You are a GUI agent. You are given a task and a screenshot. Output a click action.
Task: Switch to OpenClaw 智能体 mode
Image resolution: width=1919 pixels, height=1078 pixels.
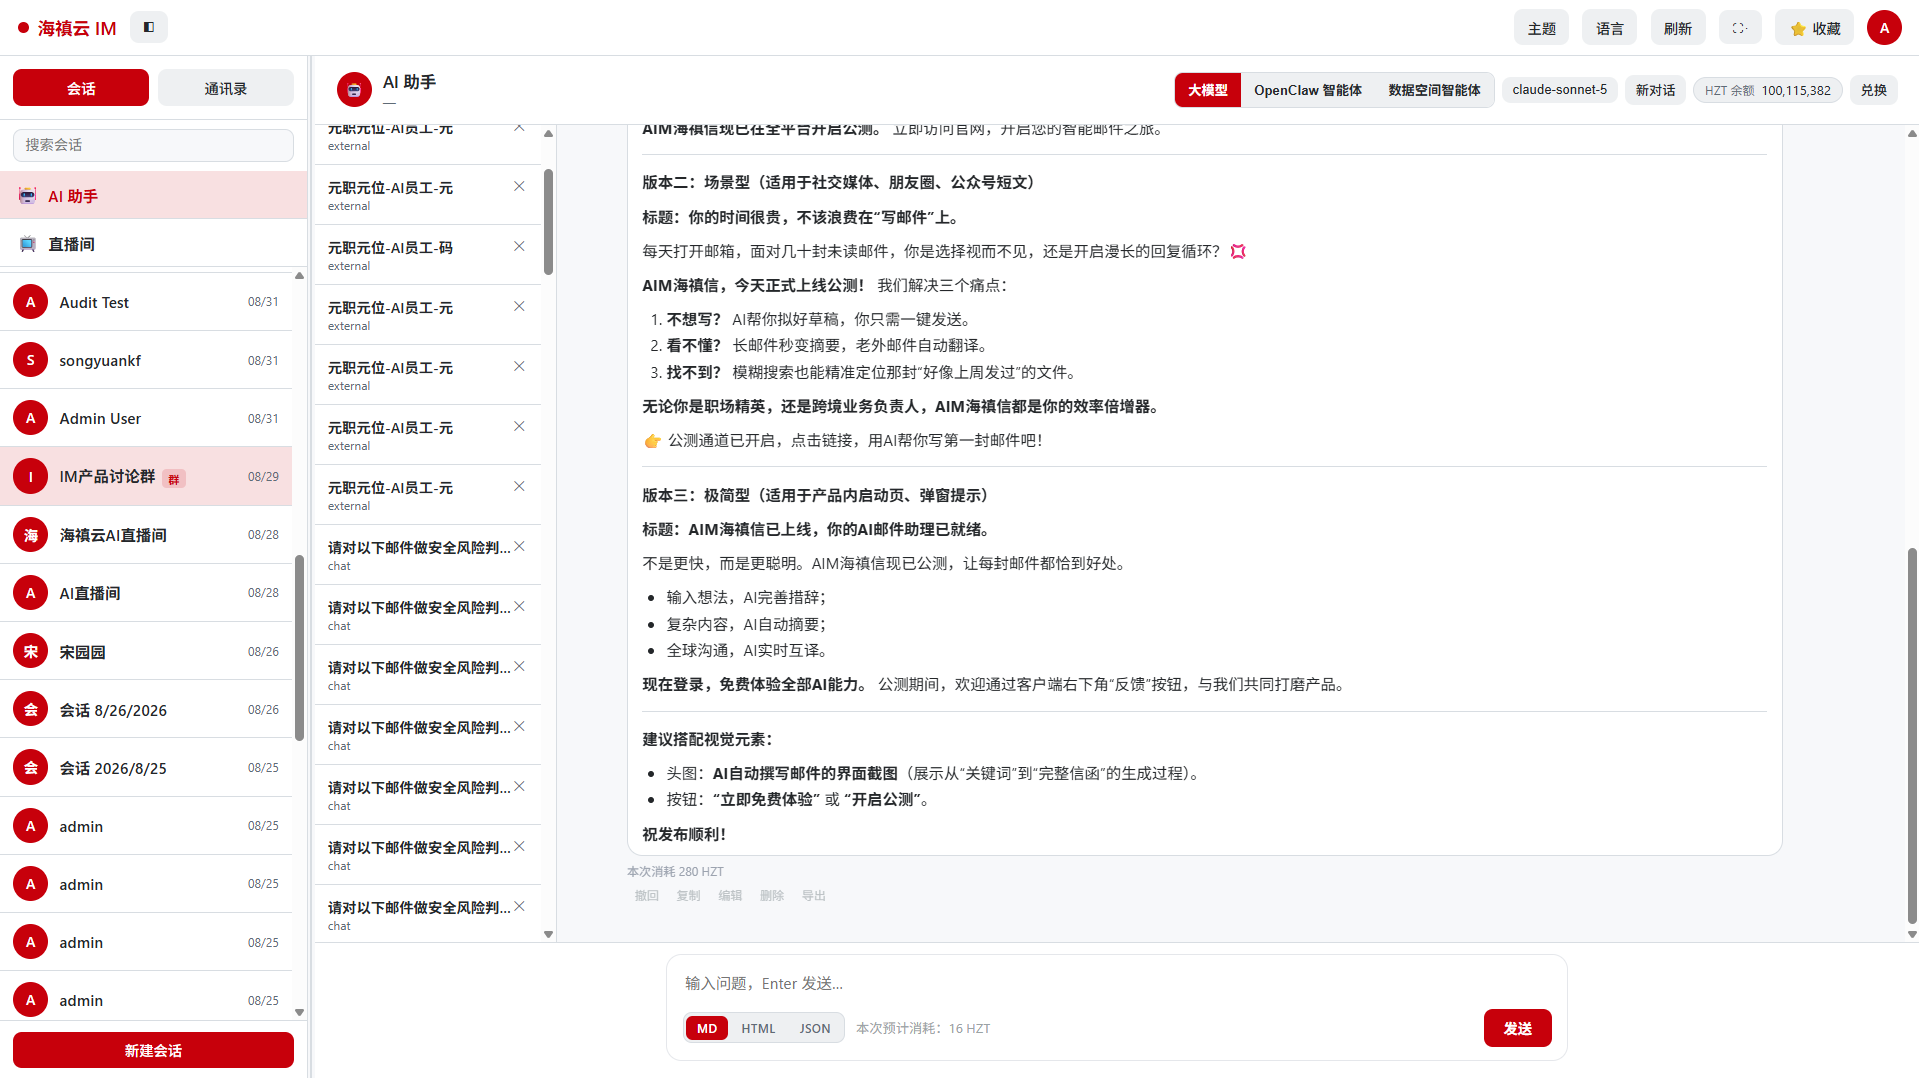point(1308,90)
